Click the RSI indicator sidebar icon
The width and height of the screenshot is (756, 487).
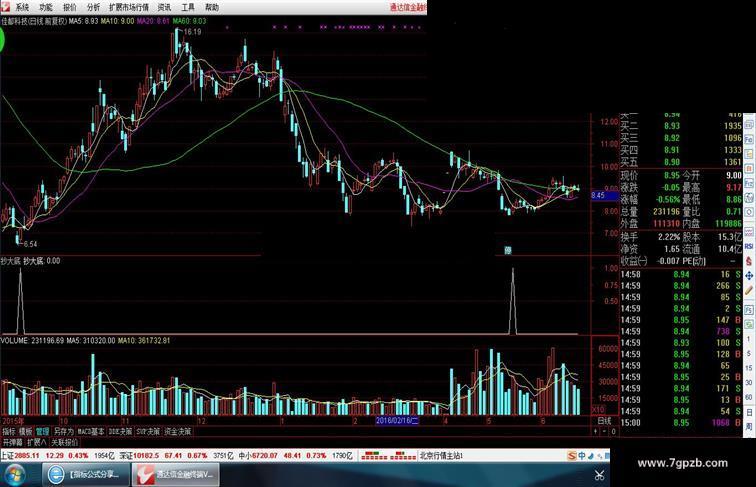point(749,246)
